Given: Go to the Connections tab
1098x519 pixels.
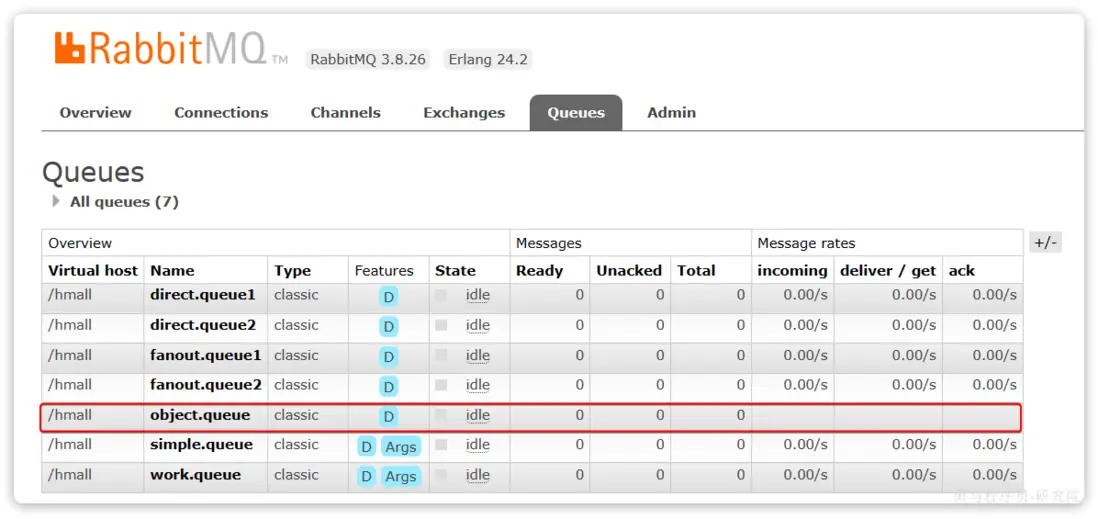Looking at the screenshot, I should pyautogui.click(x=221, y=113).
